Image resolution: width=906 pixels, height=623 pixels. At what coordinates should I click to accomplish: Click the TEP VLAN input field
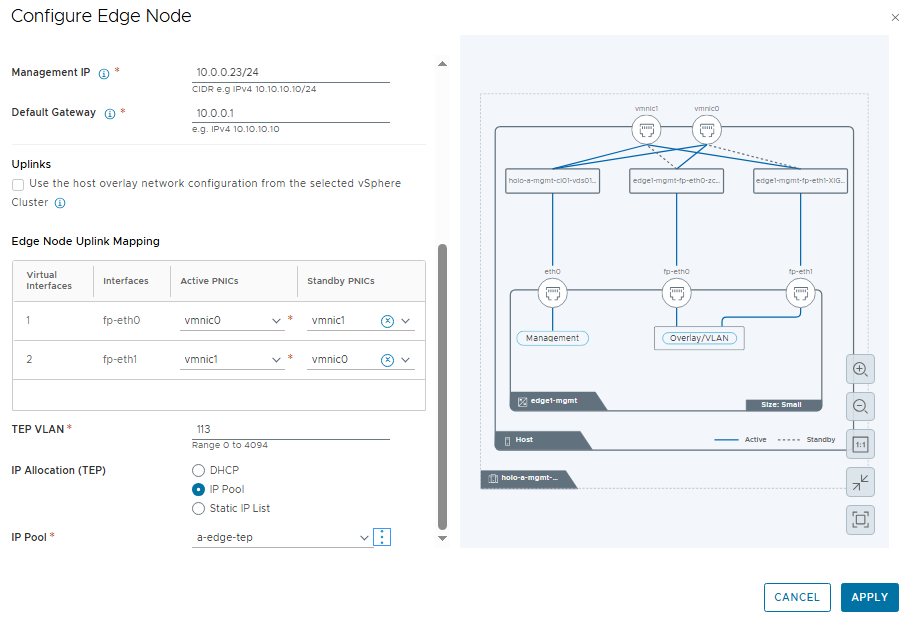tap(290, 429)
